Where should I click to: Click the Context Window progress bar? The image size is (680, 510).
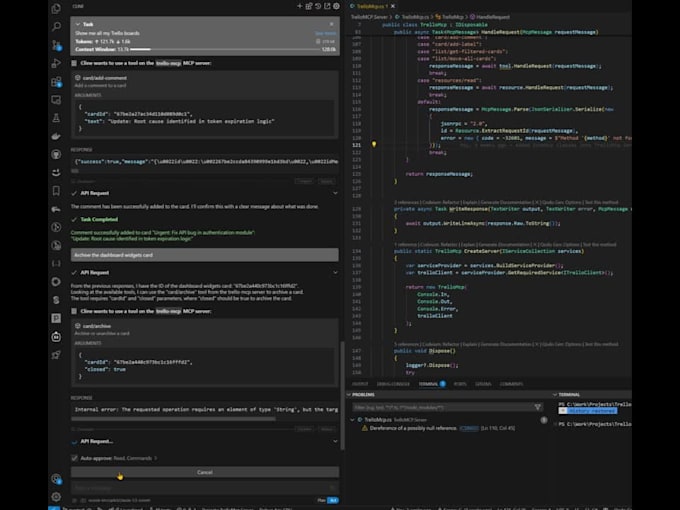pyautogui.click(x=226, y=49)
